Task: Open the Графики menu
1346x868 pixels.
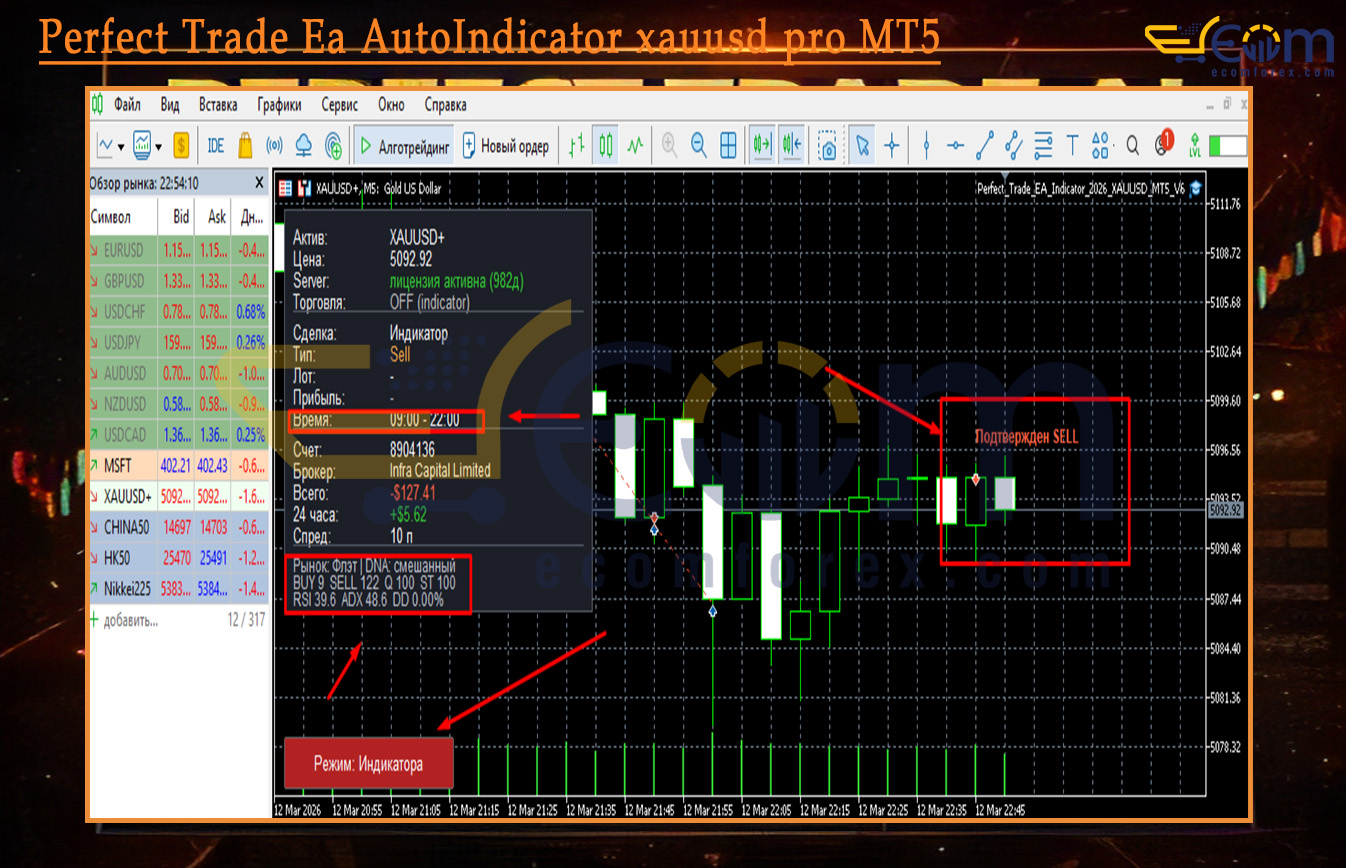Action: click(279, 105)
